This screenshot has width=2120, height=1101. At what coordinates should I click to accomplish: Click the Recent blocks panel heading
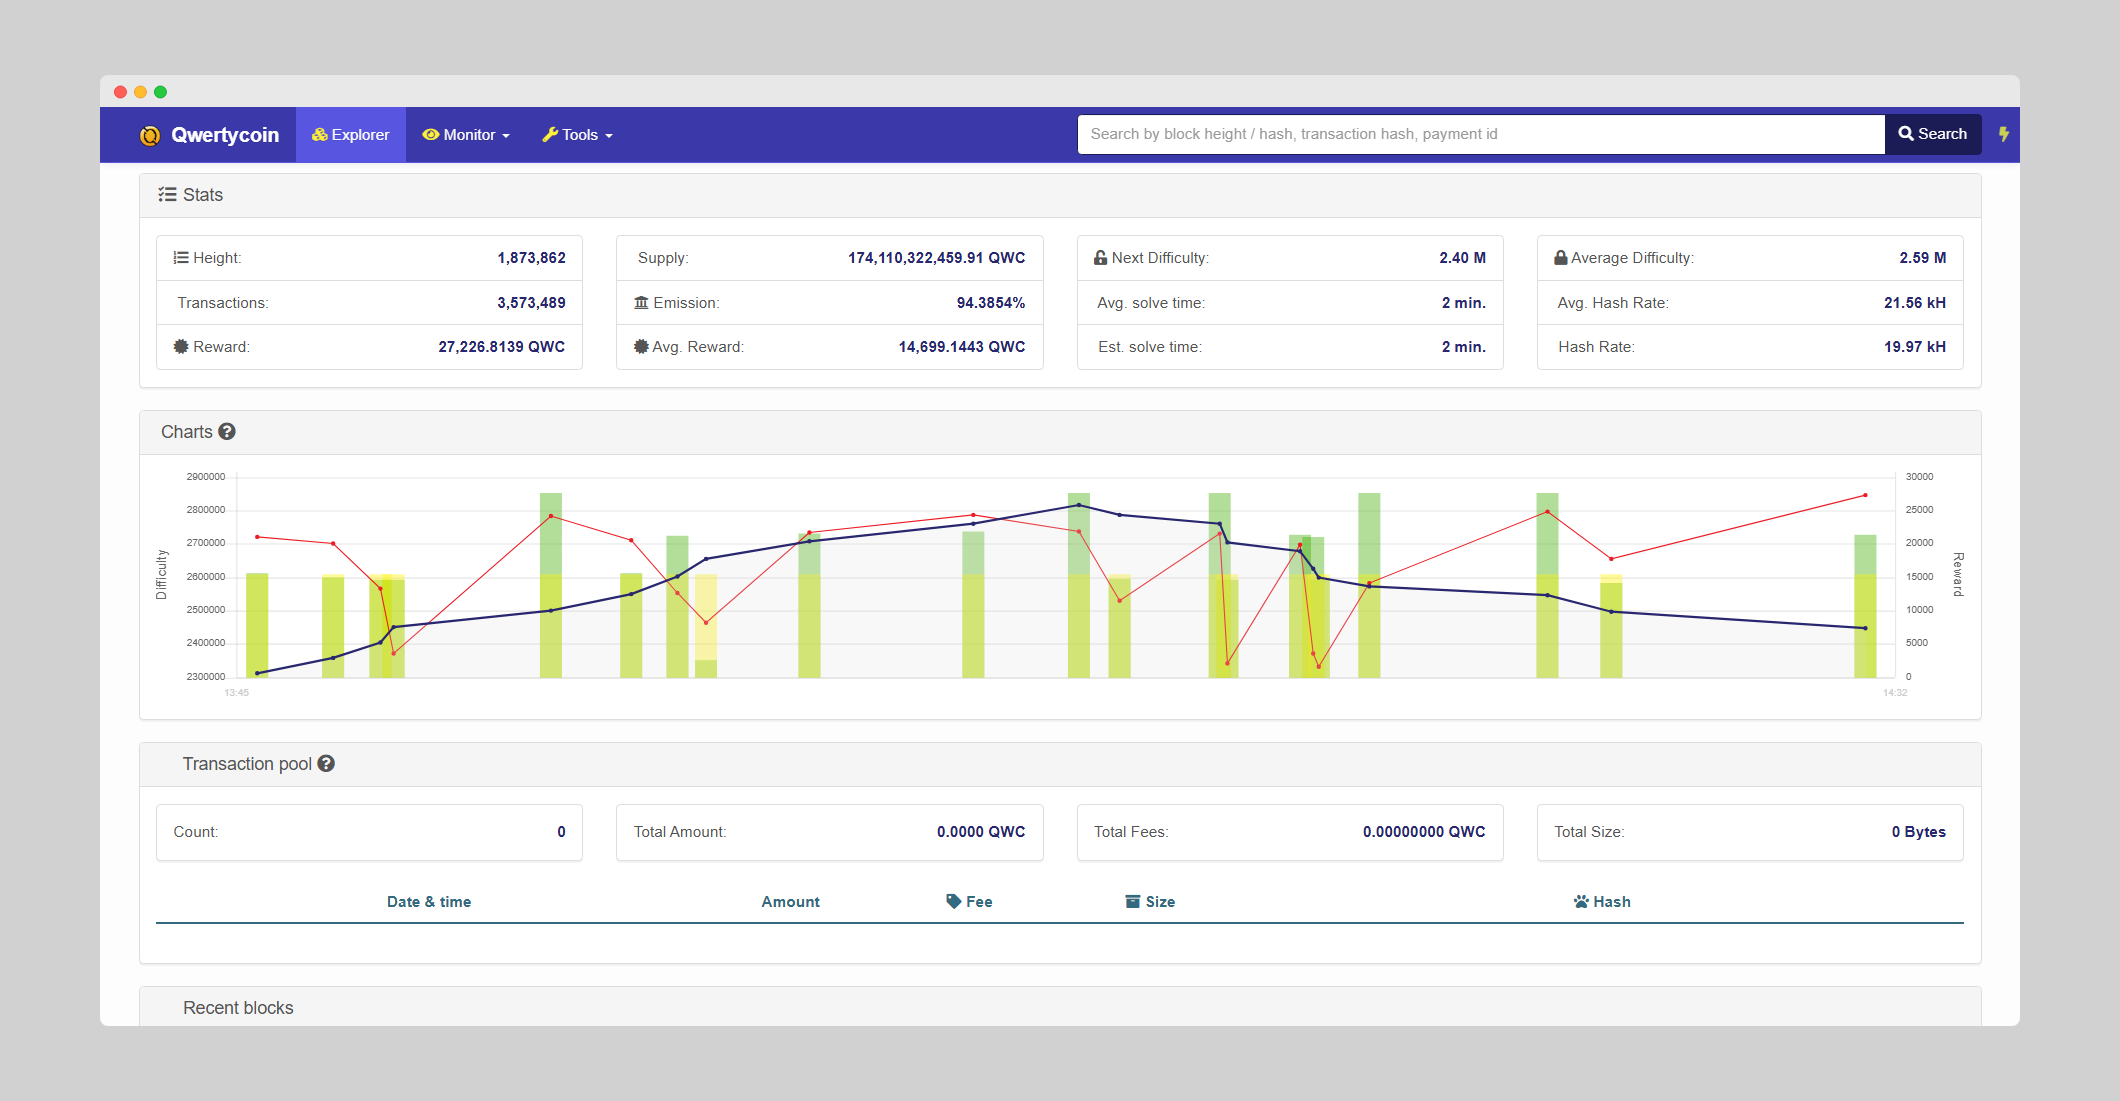(238, 1008)
